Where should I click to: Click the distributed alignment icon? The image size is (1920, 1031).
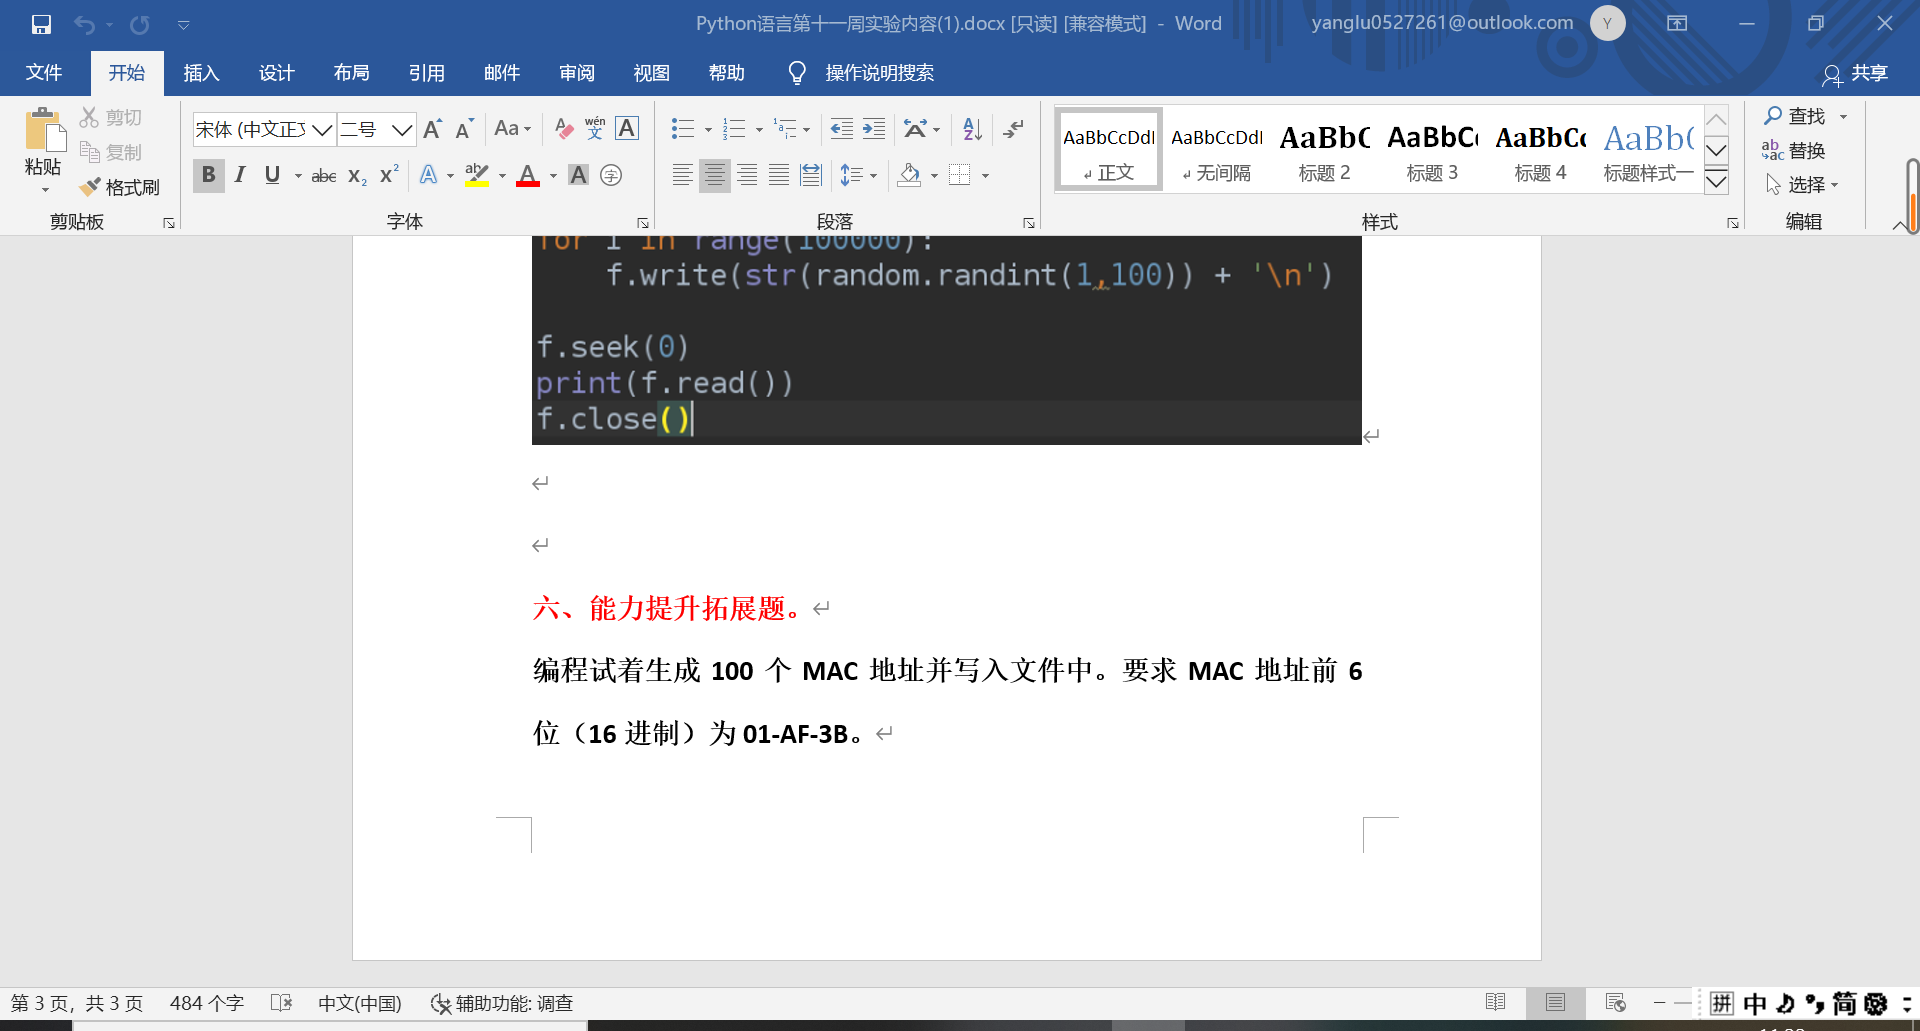(811, 176)
